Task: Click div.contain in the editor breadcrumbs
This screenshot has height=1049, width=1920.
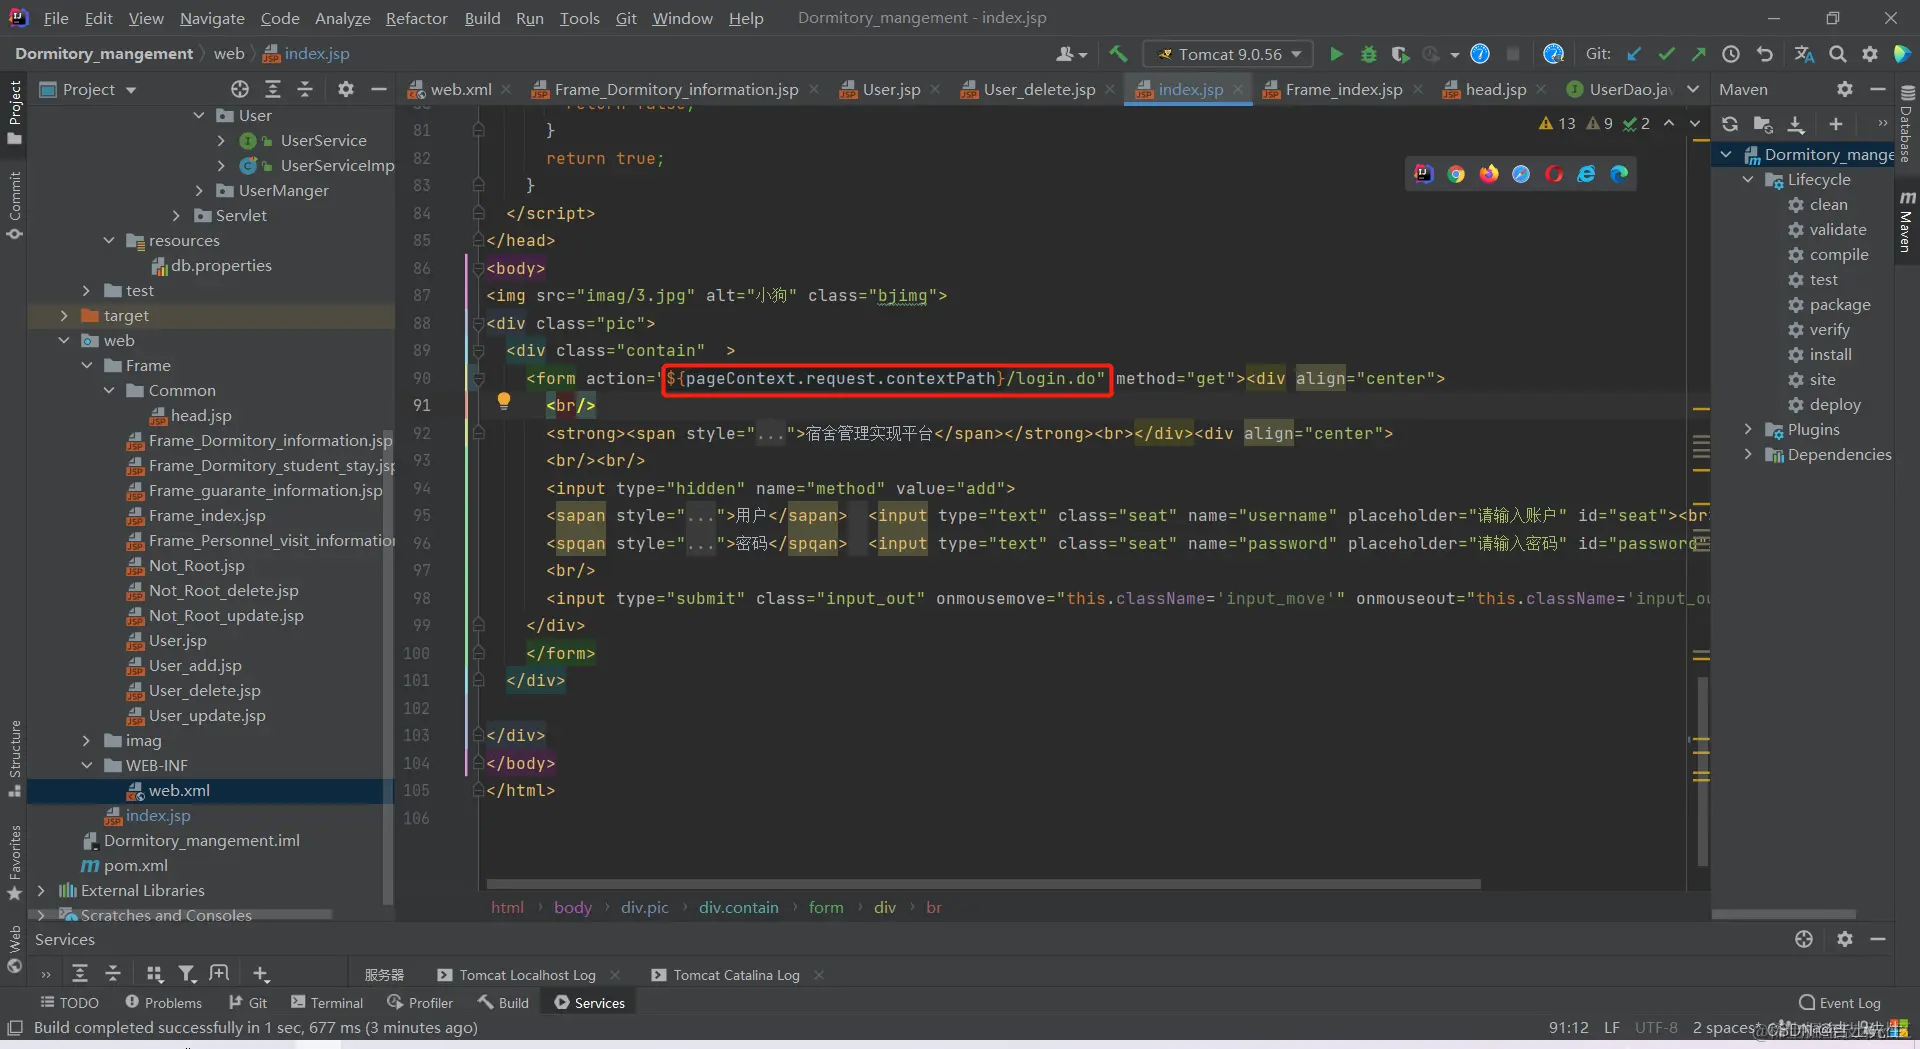Action: tap(738, 907)
